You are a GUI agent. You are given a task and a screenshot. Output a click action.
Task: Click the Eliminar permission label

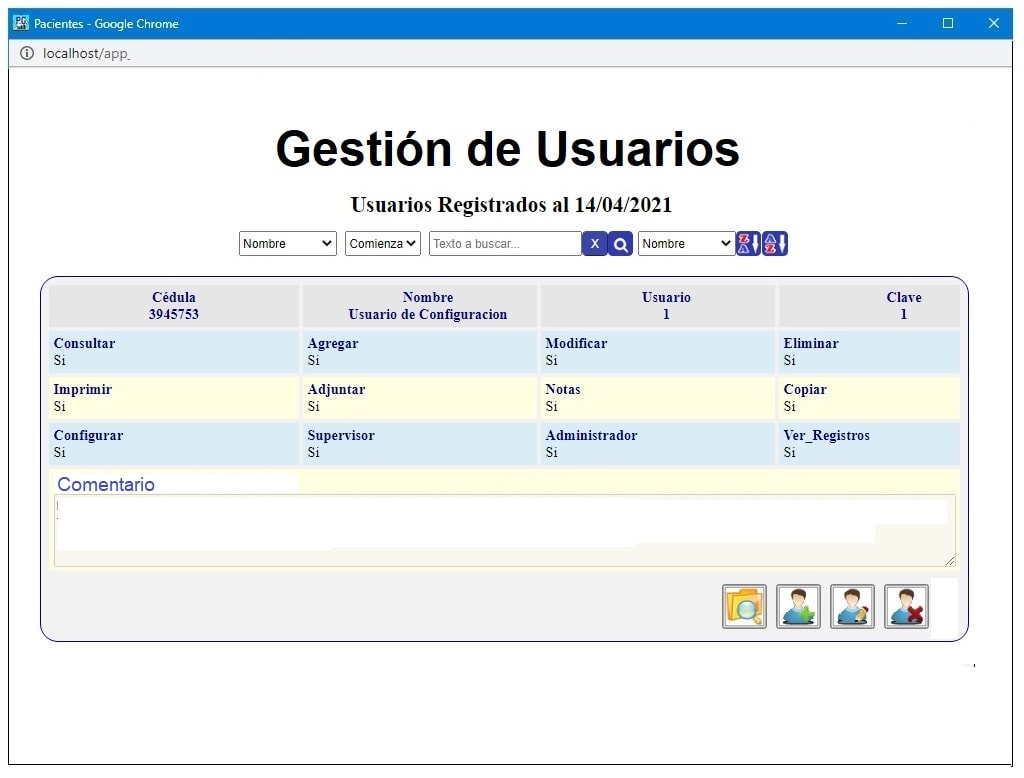click(811, 344)
